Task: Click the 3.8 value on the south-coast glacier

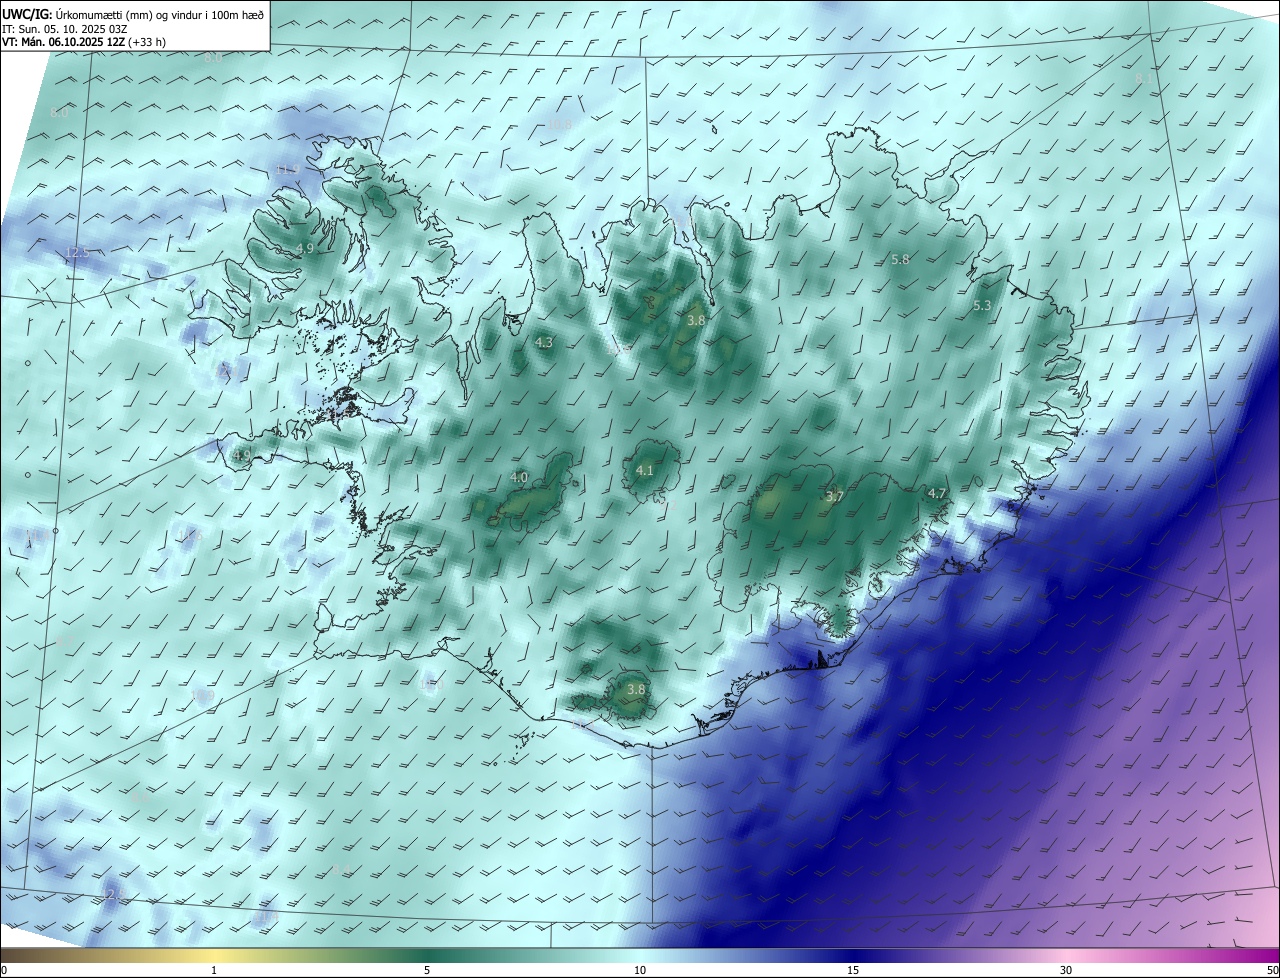Action: click(x=636, y=689)
